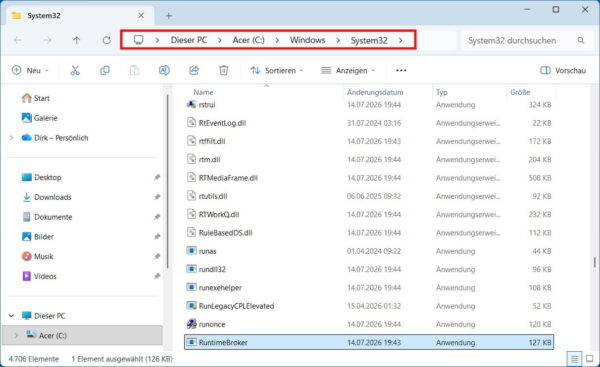
Task: Unpin Videos using its pin icon
Action: (x=157, y=276)
